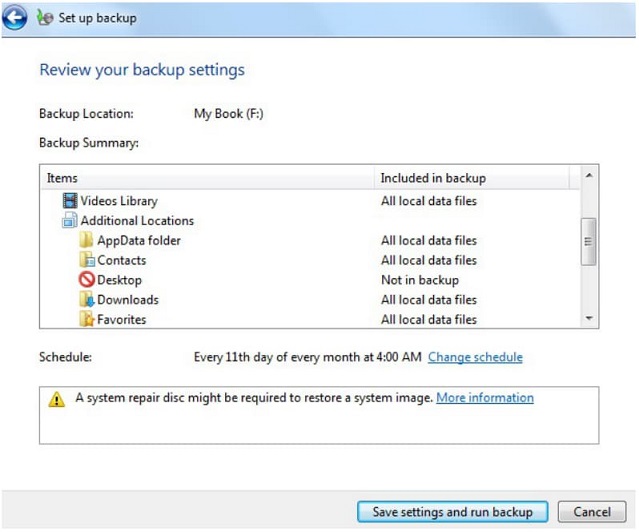The height and width of the screenshot is (532, 639).
Task: Click the summary list scrollbar thumb
Action: coord(588,242)
